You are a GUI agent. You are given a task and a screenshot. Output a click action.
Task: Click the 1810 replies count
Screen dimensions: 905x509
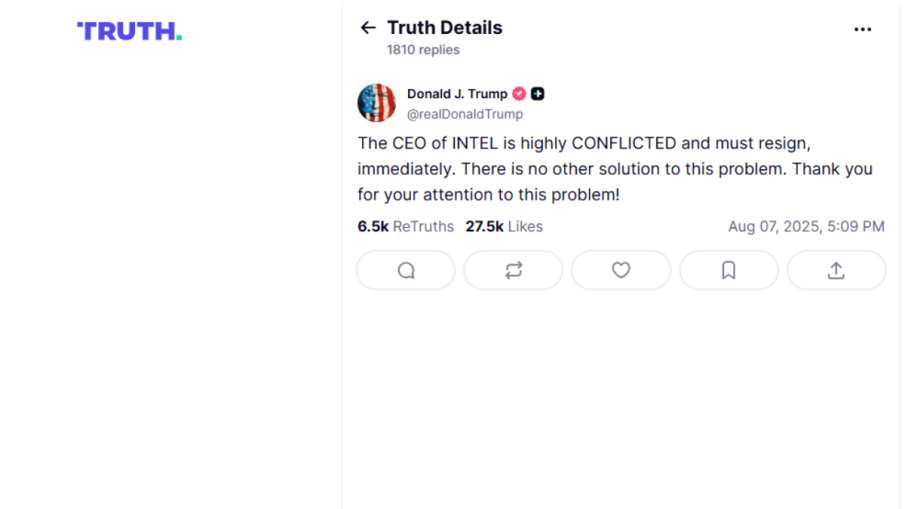[423, 50]
